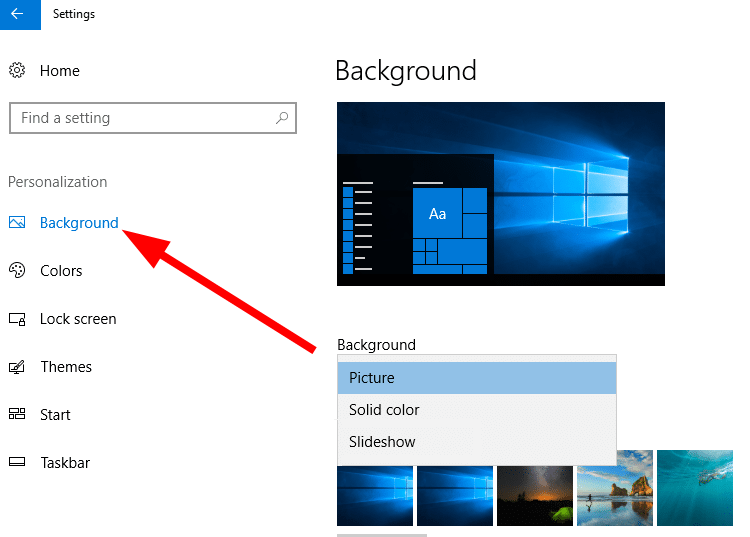Open the Lock screen settings
This screenshot has height=537, width=750.
pyautogui.click(x=78, y=319)
